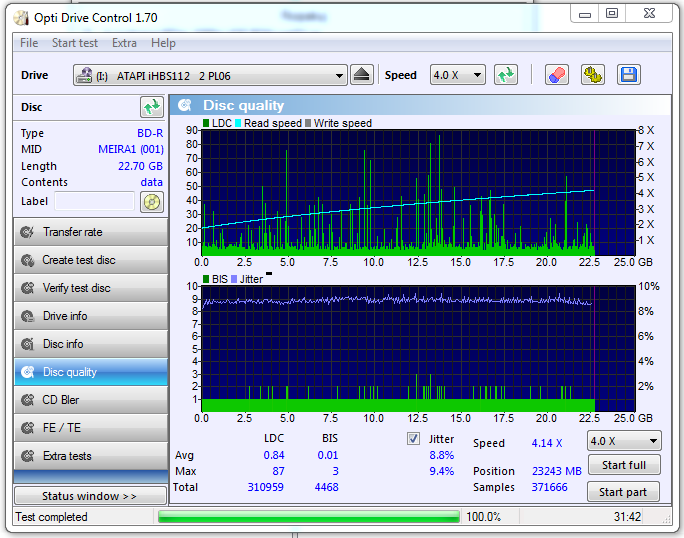Image resolution: width=684 pixels, height=538 pixels.
Task: Open the Extra menu
Action: pyautogui.click(x=124, y=43)
